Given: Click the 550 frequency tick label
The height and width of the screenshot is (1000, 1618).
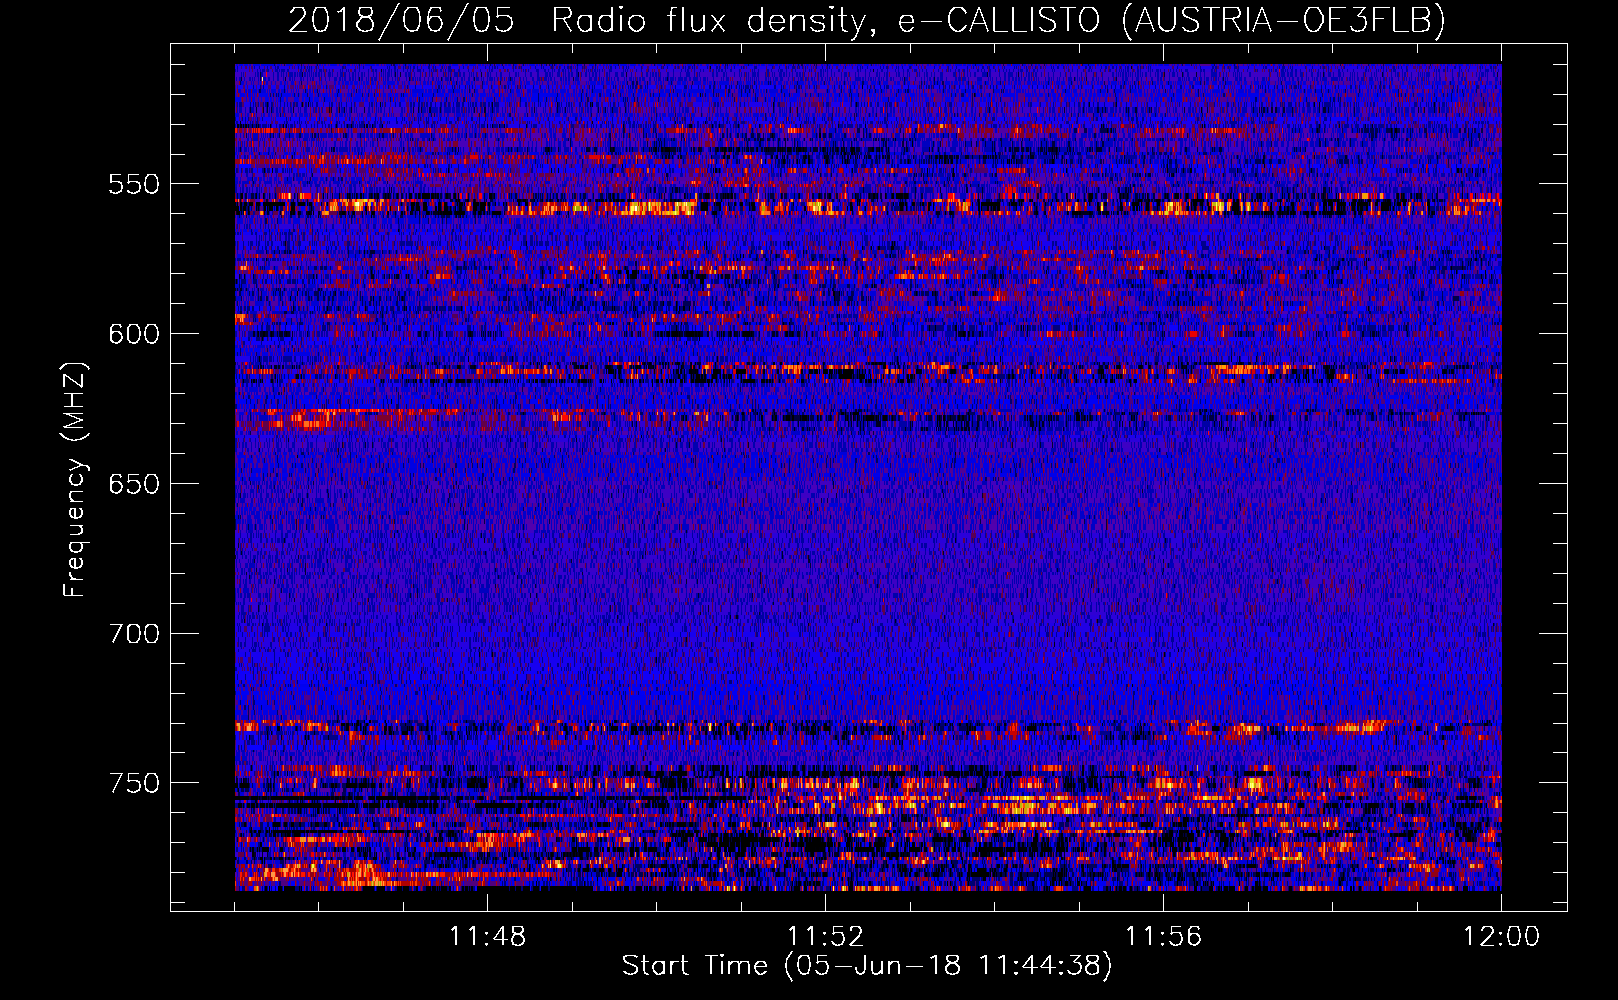Looking at the screenshot, I should click(x=134, y=185).
